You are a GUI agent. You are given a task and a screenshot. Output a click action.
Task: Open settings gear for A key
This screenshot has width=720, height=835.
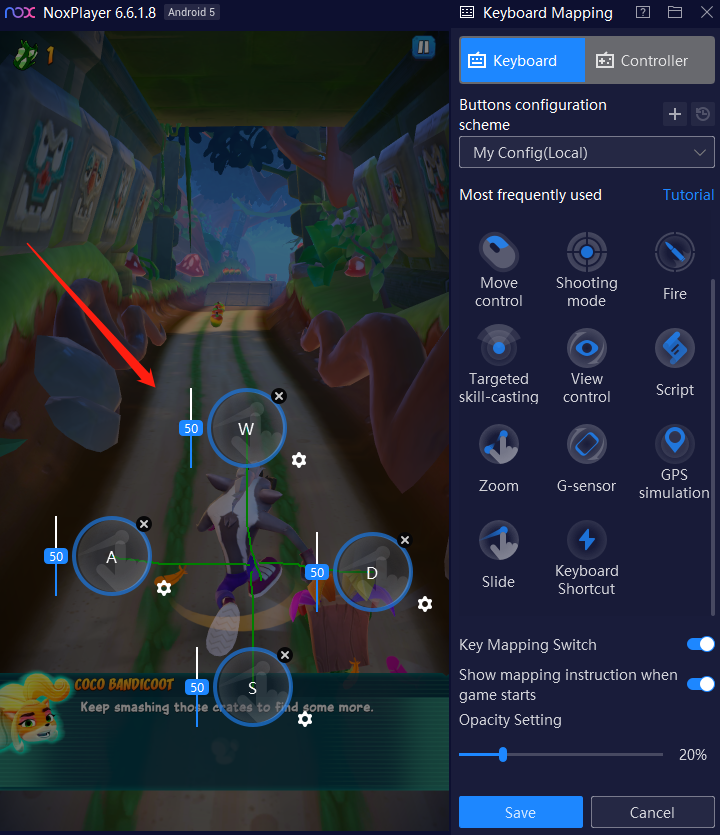[164, 588]
